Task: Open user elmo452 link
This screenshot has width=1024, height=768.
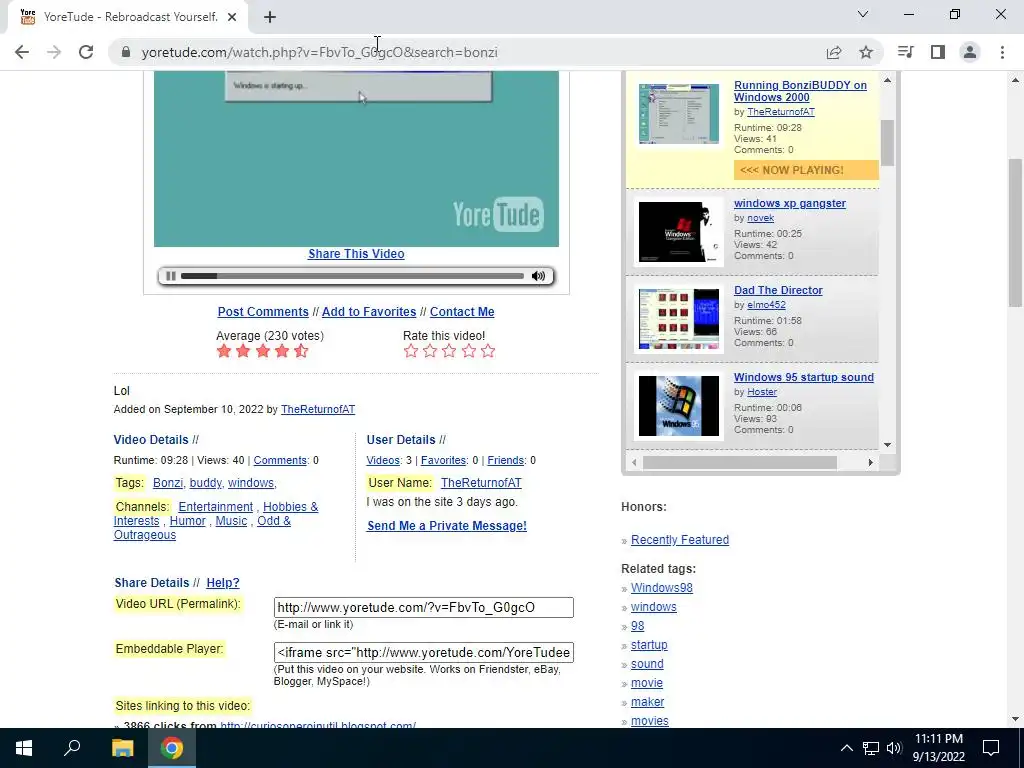Action: click(766, 305)
